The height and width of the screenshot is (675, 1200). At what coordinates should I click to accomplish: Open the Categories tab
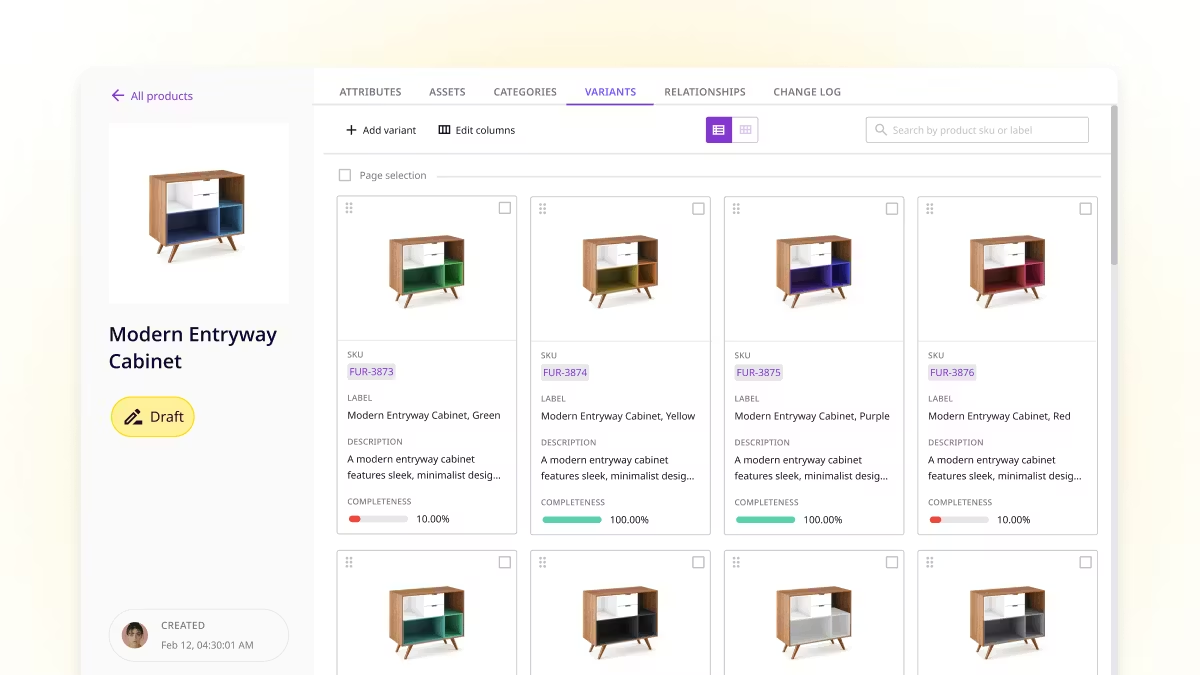click(525, 92)
